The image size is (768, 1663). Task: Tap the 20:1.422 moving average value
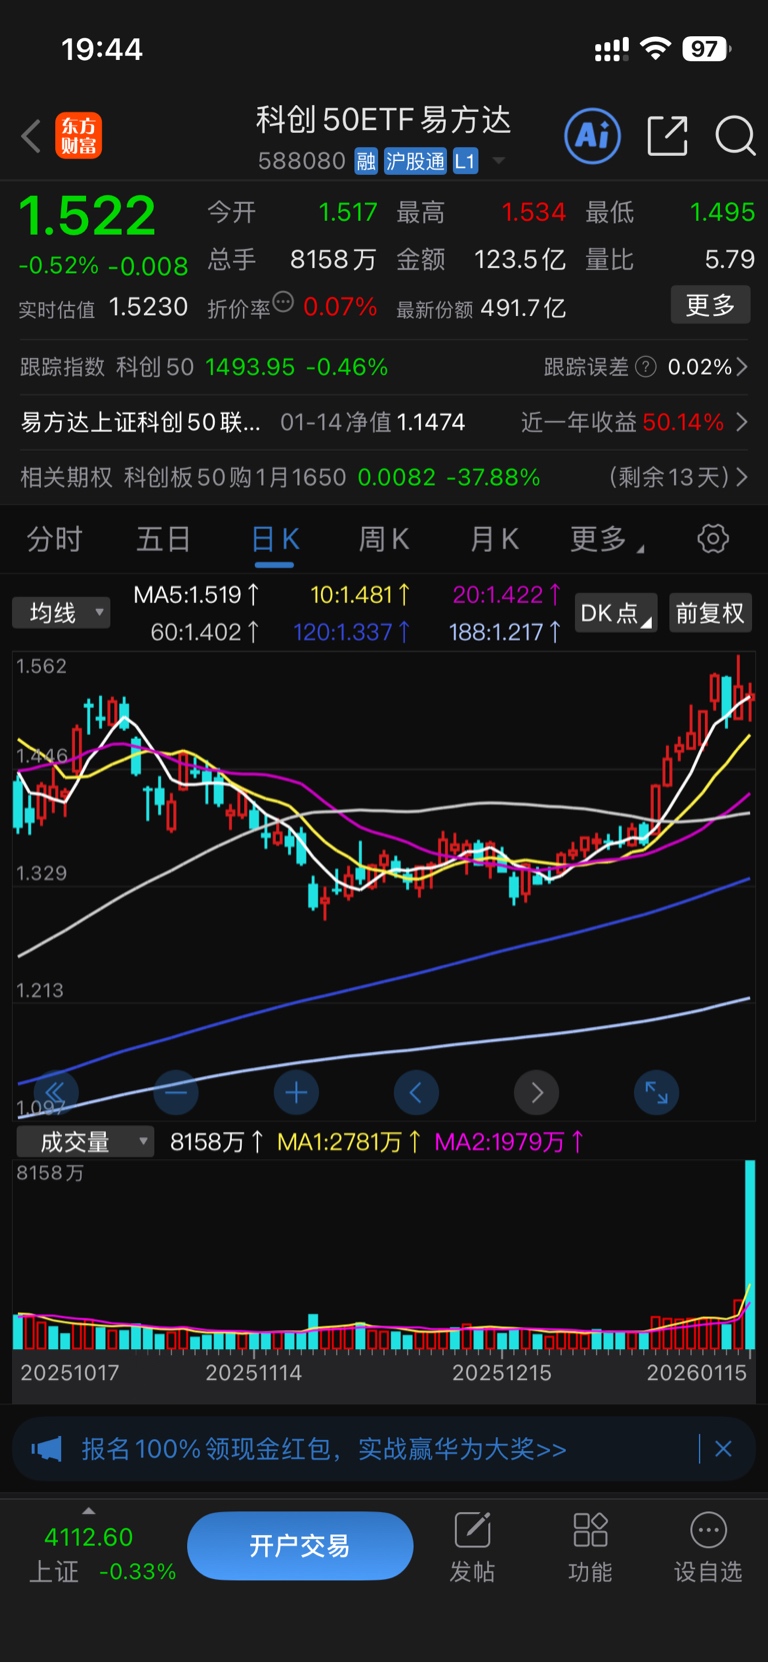click(x=507, y=595)
